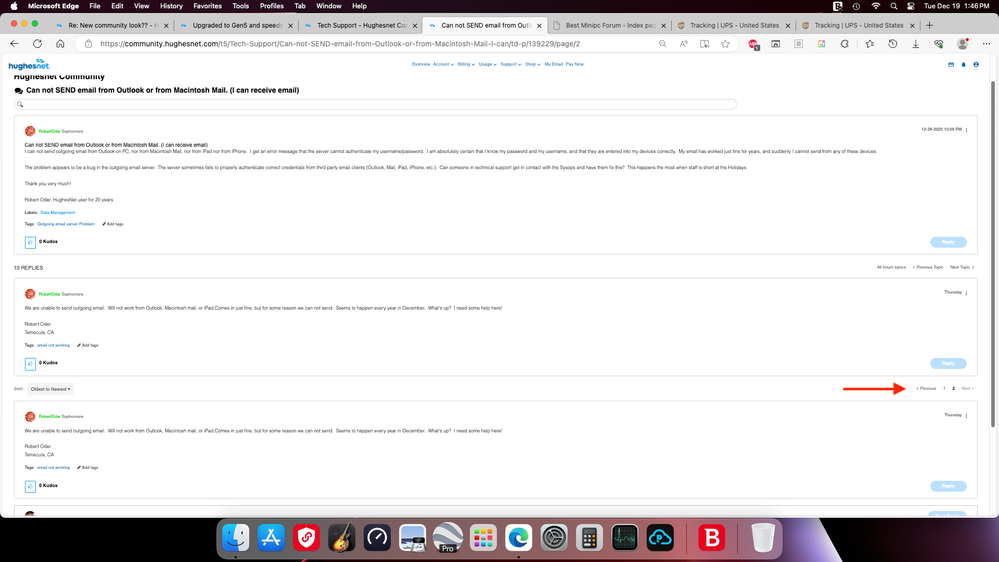Go to page 1 of replies
The image size is (999, 562).
[944, 388]
